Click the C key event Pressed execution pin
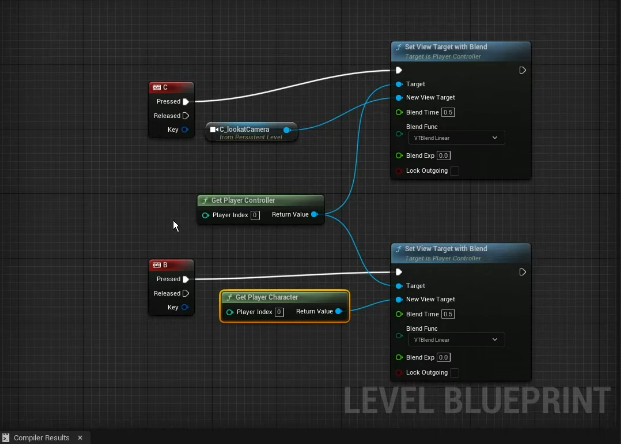Image resolution: width=621 pixels, height=444 pixels. (186, 101)
